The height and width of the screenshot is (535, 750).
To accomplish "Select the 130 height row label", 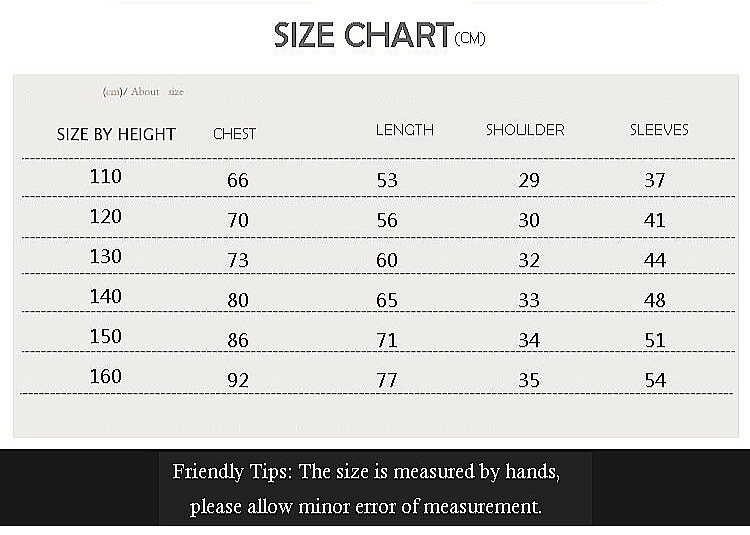I will pyautogui.click(x=105, y=257).
